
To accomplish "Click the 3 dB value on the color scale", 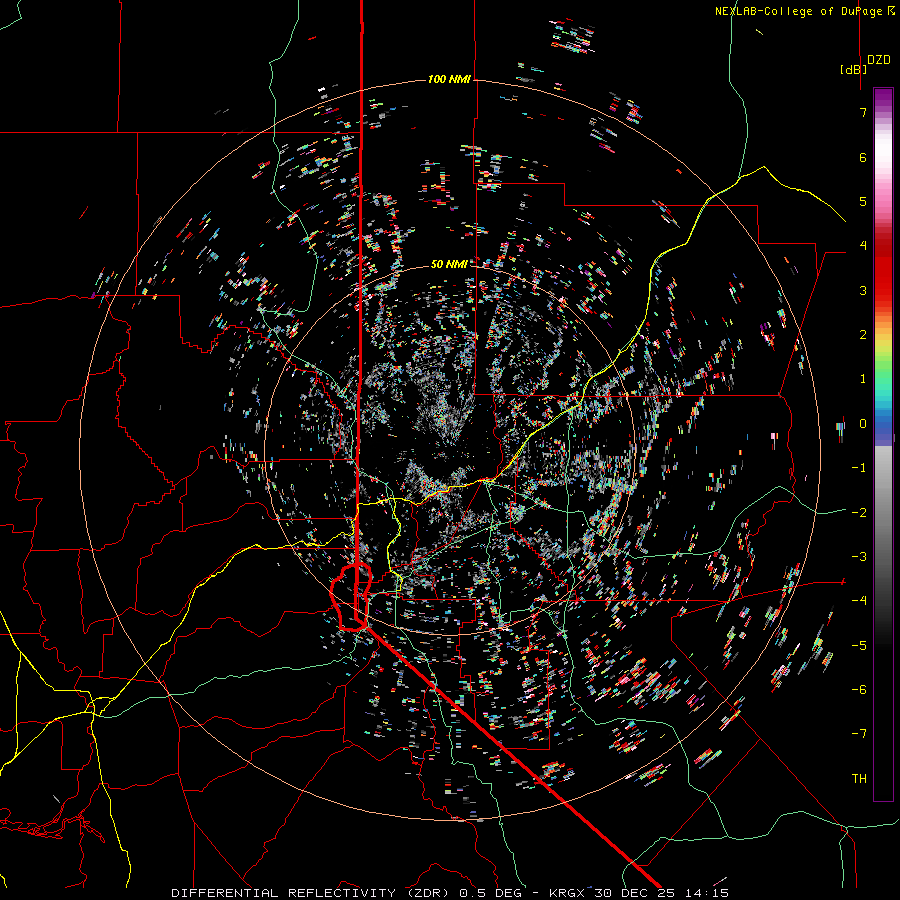I will pos(863,290).
